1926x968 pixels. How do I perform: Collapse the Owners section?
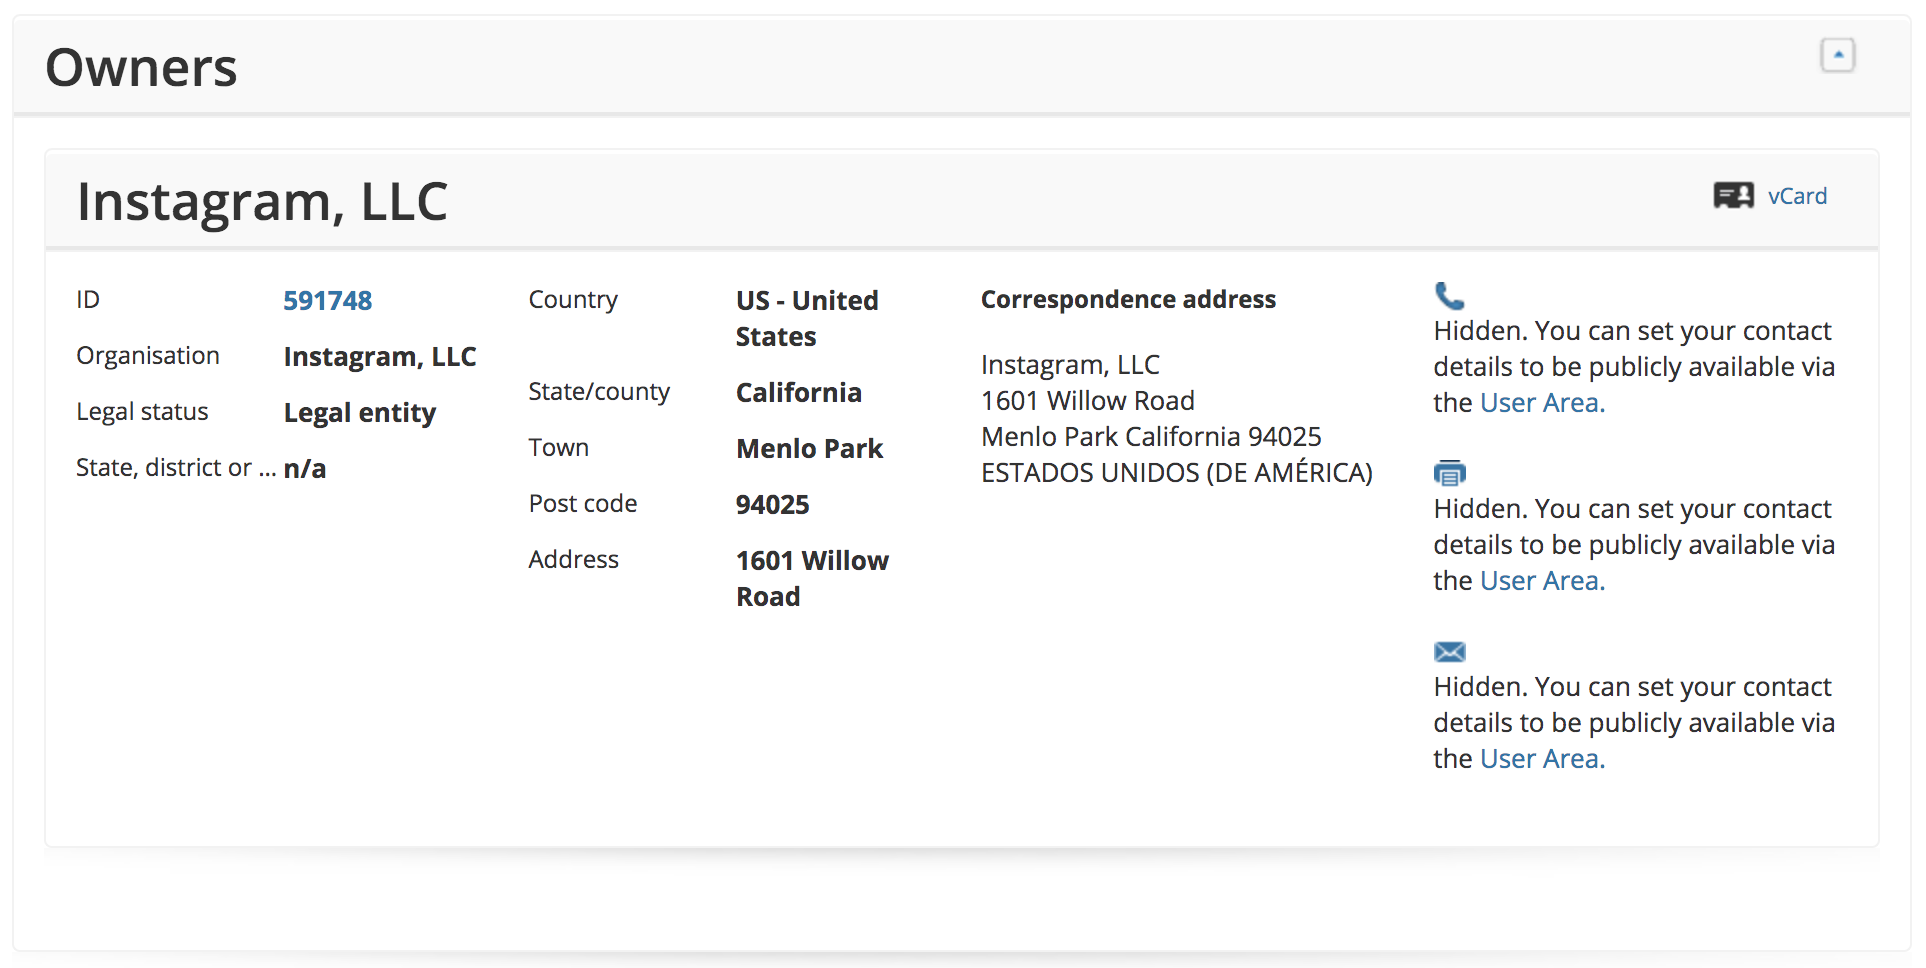point(1837,55)
